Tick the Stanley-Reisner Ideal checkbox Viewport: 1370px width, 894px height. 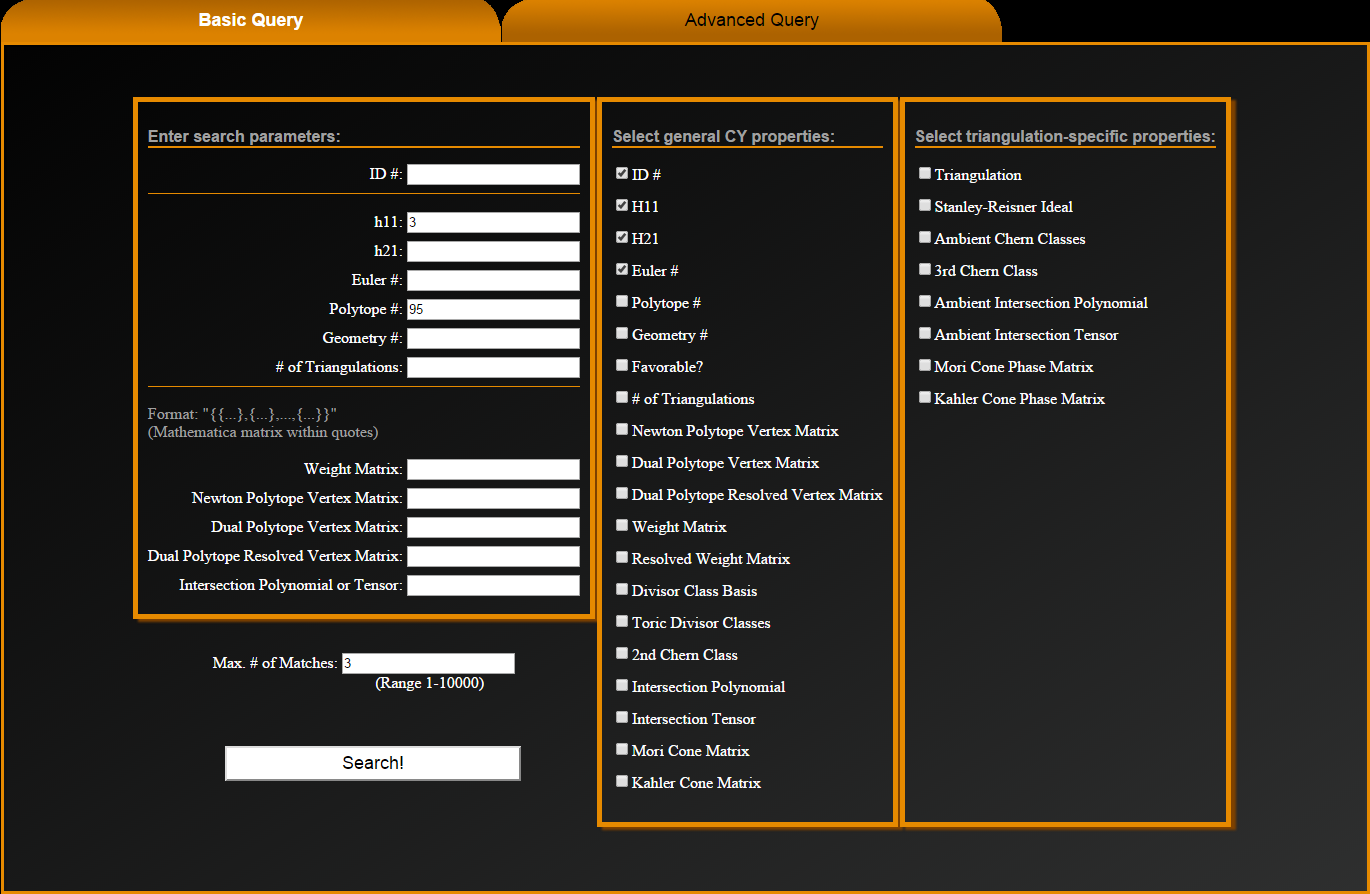coord(925,206)
